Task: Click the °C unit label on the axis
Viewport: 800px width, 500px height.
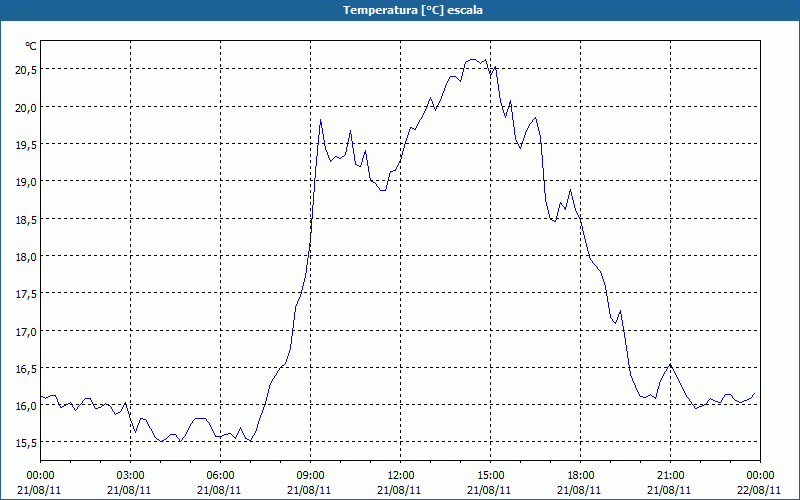Action: (x=31, y=46)
